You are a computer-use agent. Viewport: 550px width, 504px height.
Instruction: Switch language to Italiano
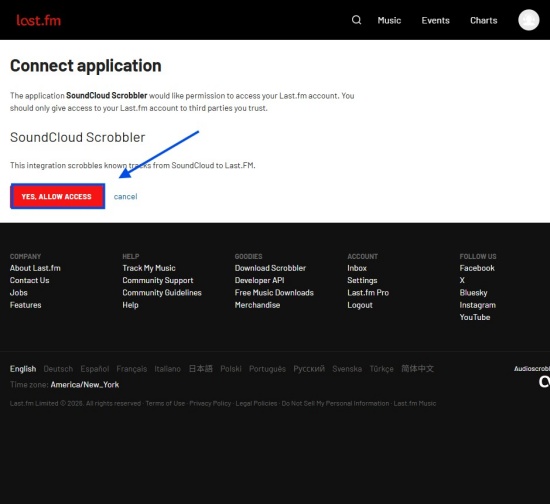167,369
